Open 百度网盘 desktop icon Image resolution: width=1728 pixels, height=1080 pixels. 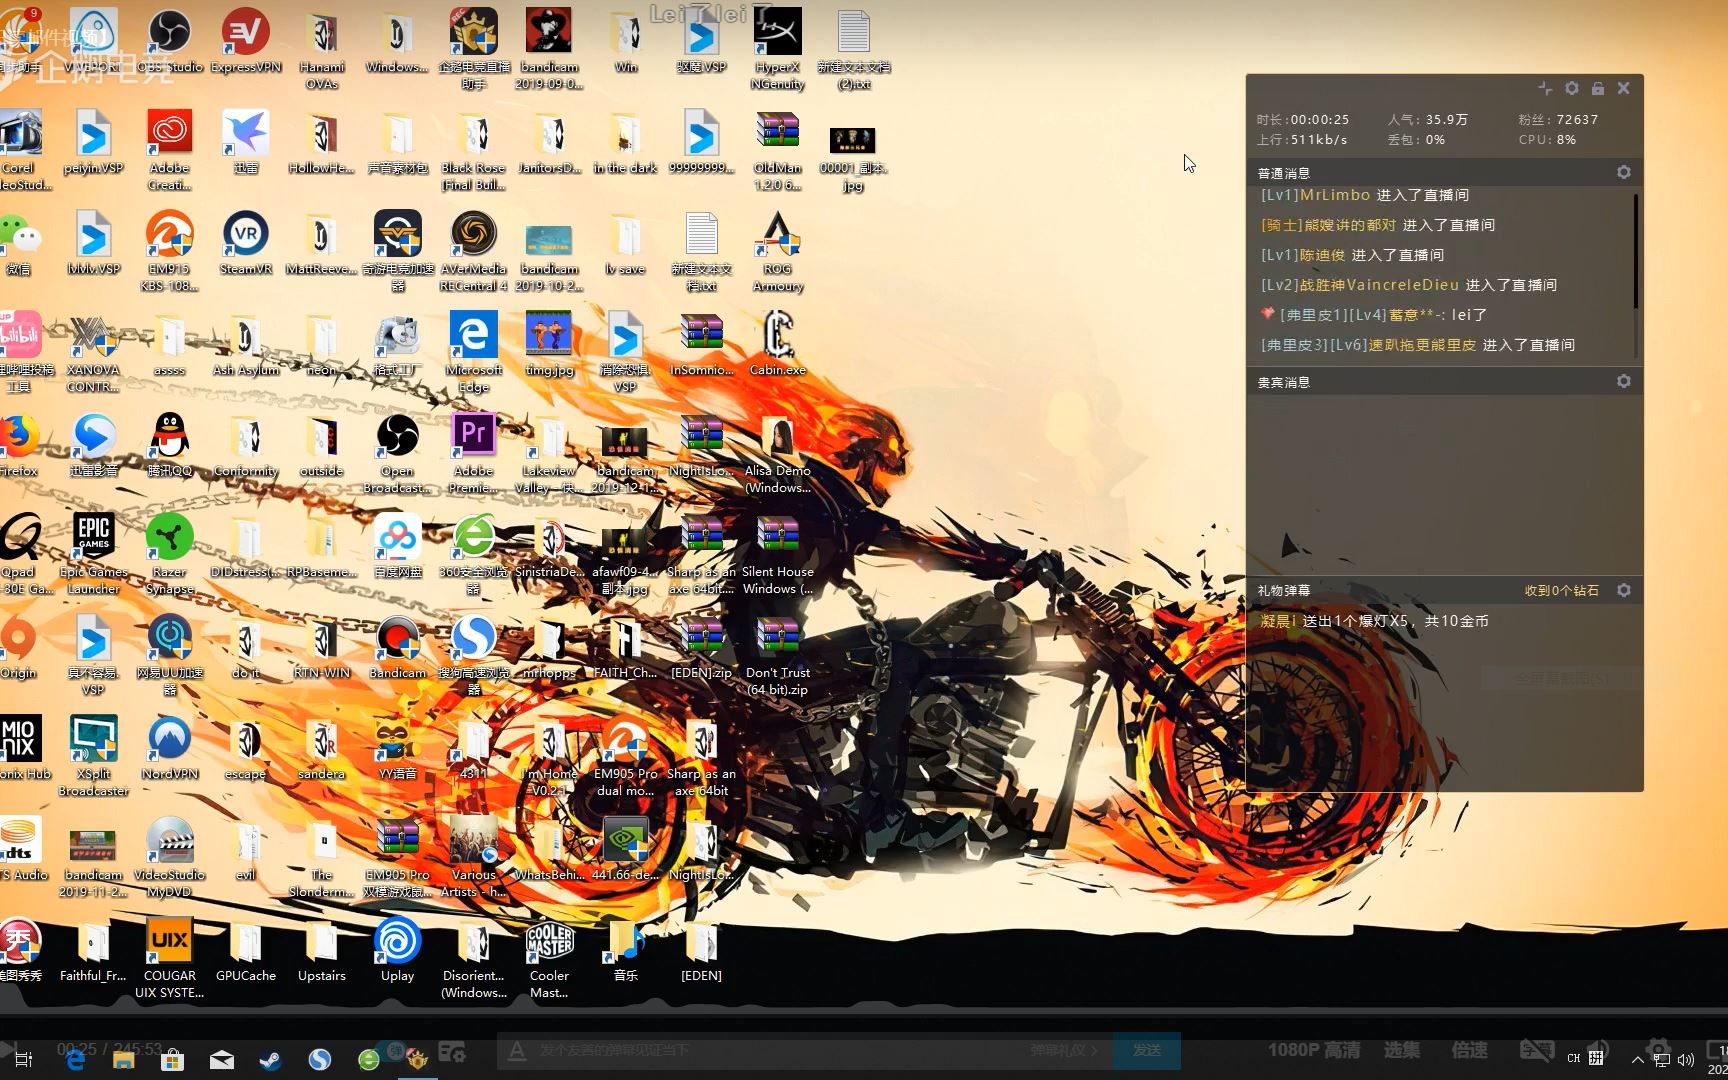click(x=398, y=545)
